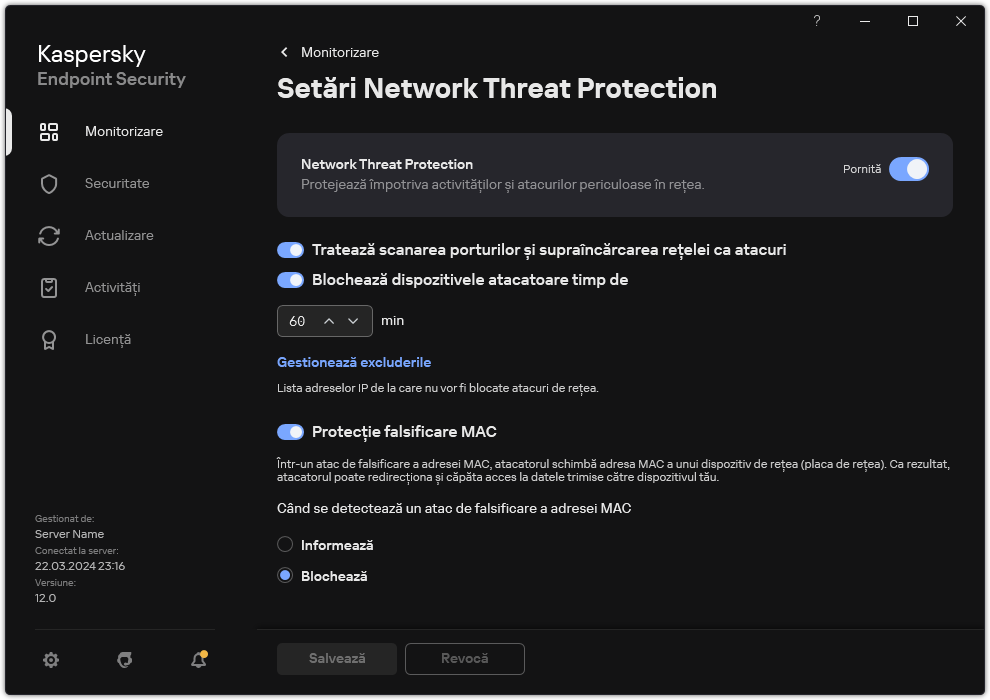
Task: Increase blocking minutes with up arrow
Action: (x=329, y=320)
